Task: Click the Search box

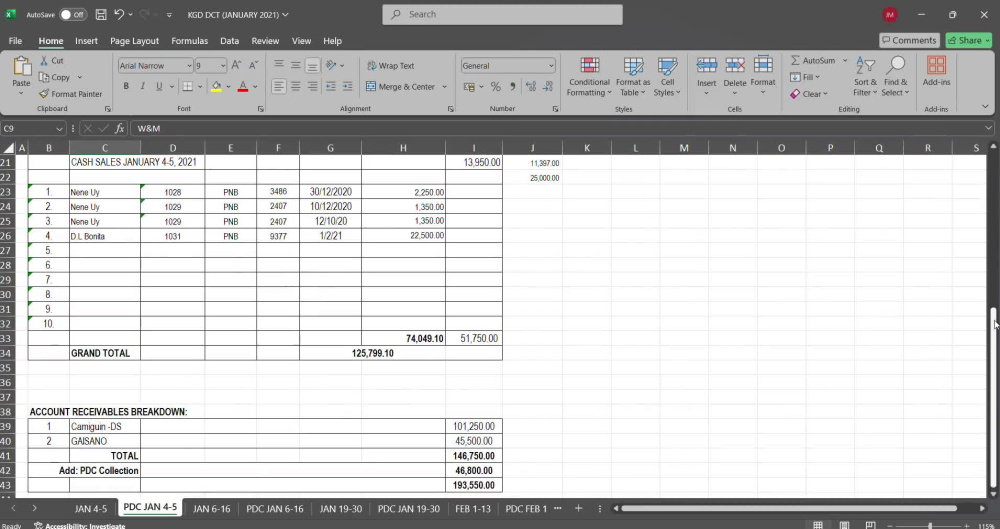Action: point(503,14)
